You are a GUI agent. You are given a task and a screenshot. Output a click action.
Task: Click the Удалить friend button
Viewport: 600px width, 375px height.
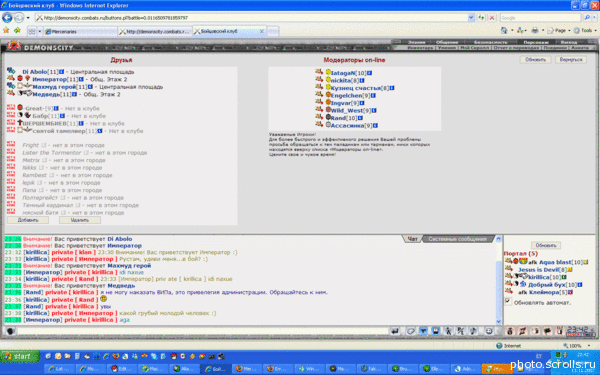click(x=80, y=220)
